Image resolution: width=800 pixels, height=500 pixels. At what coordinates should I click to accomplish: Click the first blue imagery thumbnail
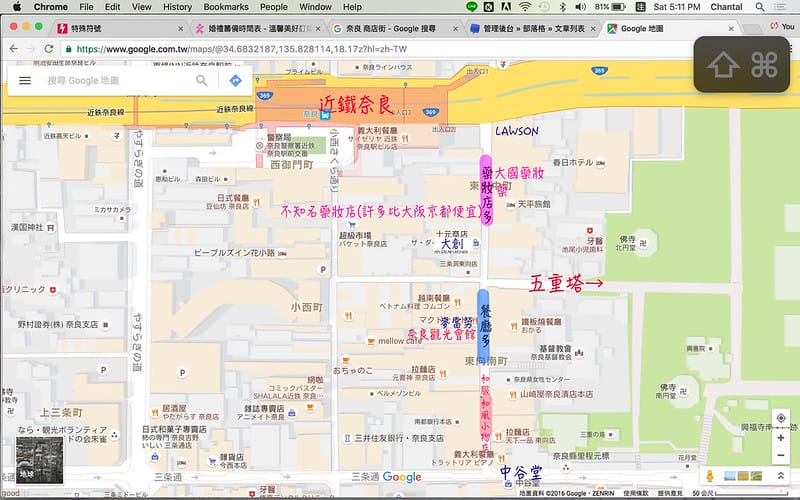(x=730, y=476)
